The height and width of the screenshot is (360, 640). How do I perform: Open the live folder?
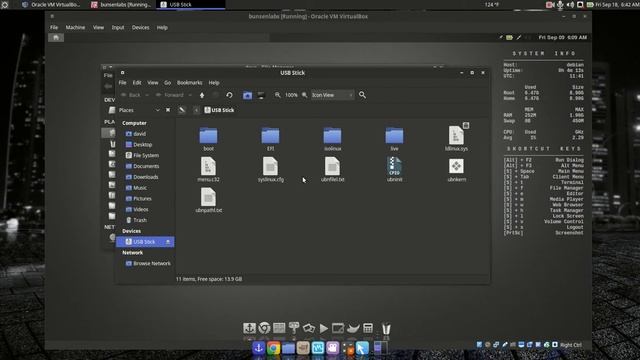pos(394,139)
